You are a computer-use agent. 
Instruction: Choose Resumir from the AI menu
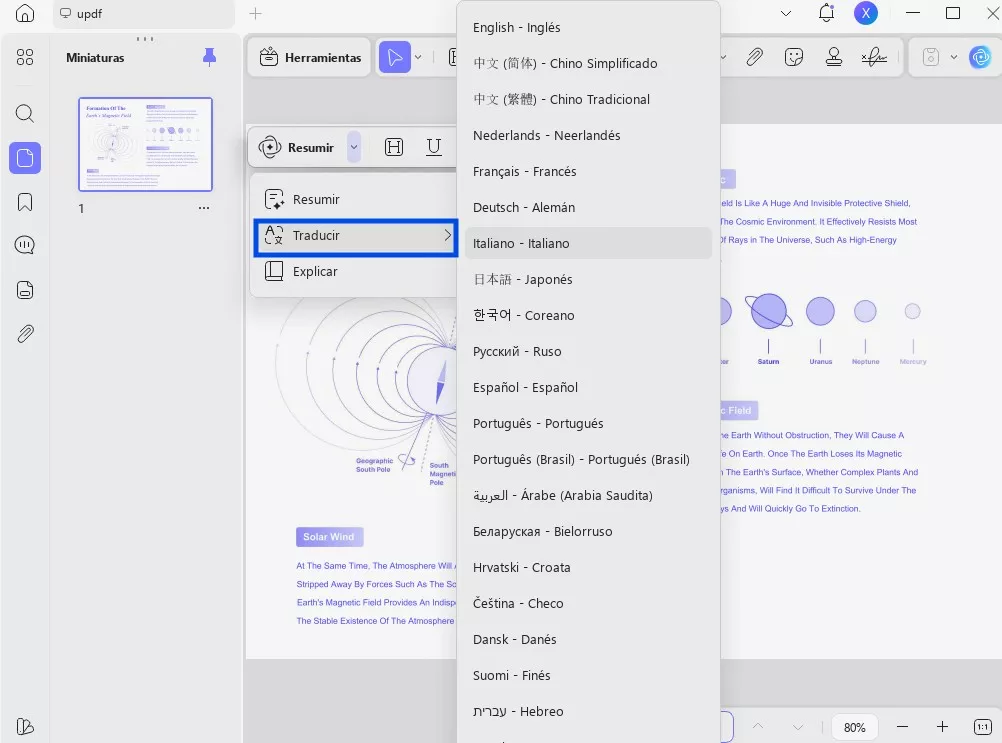tap(355, 199)
